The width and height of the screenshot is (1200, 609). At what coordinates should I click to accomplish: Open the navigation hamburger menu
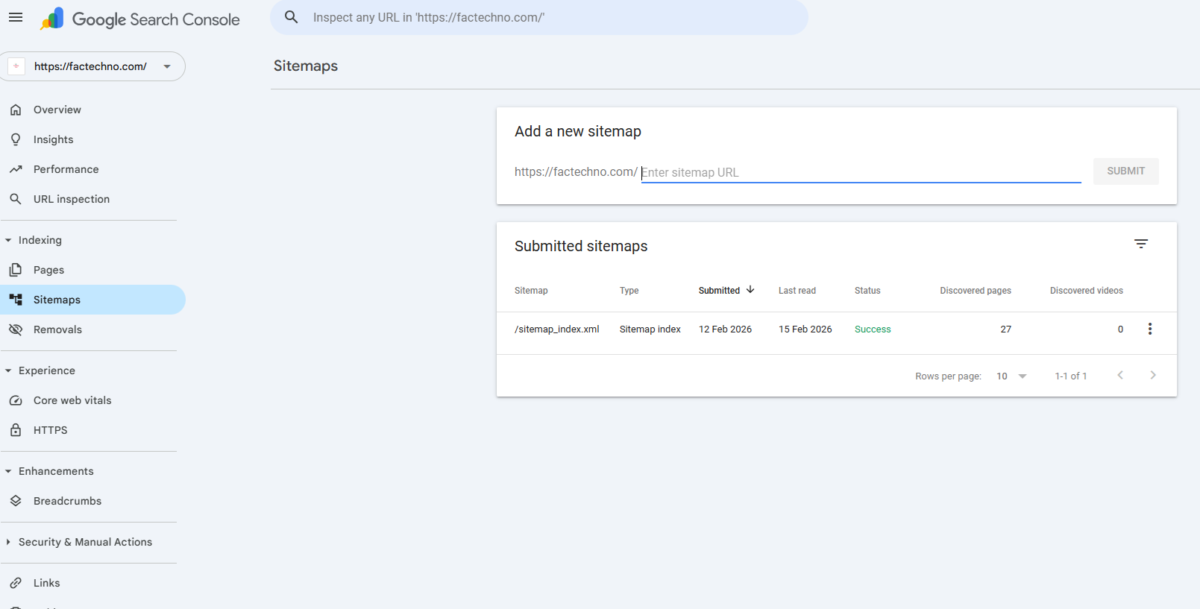15,16
